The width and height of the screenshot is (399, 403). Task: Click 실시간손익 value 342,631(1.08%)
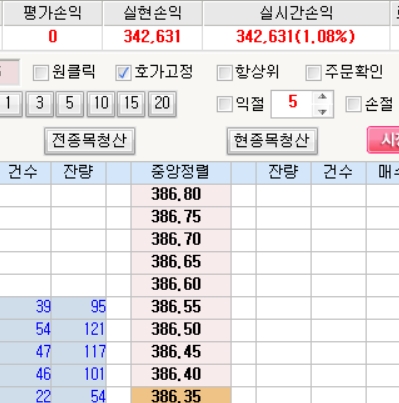pos(295,37)
